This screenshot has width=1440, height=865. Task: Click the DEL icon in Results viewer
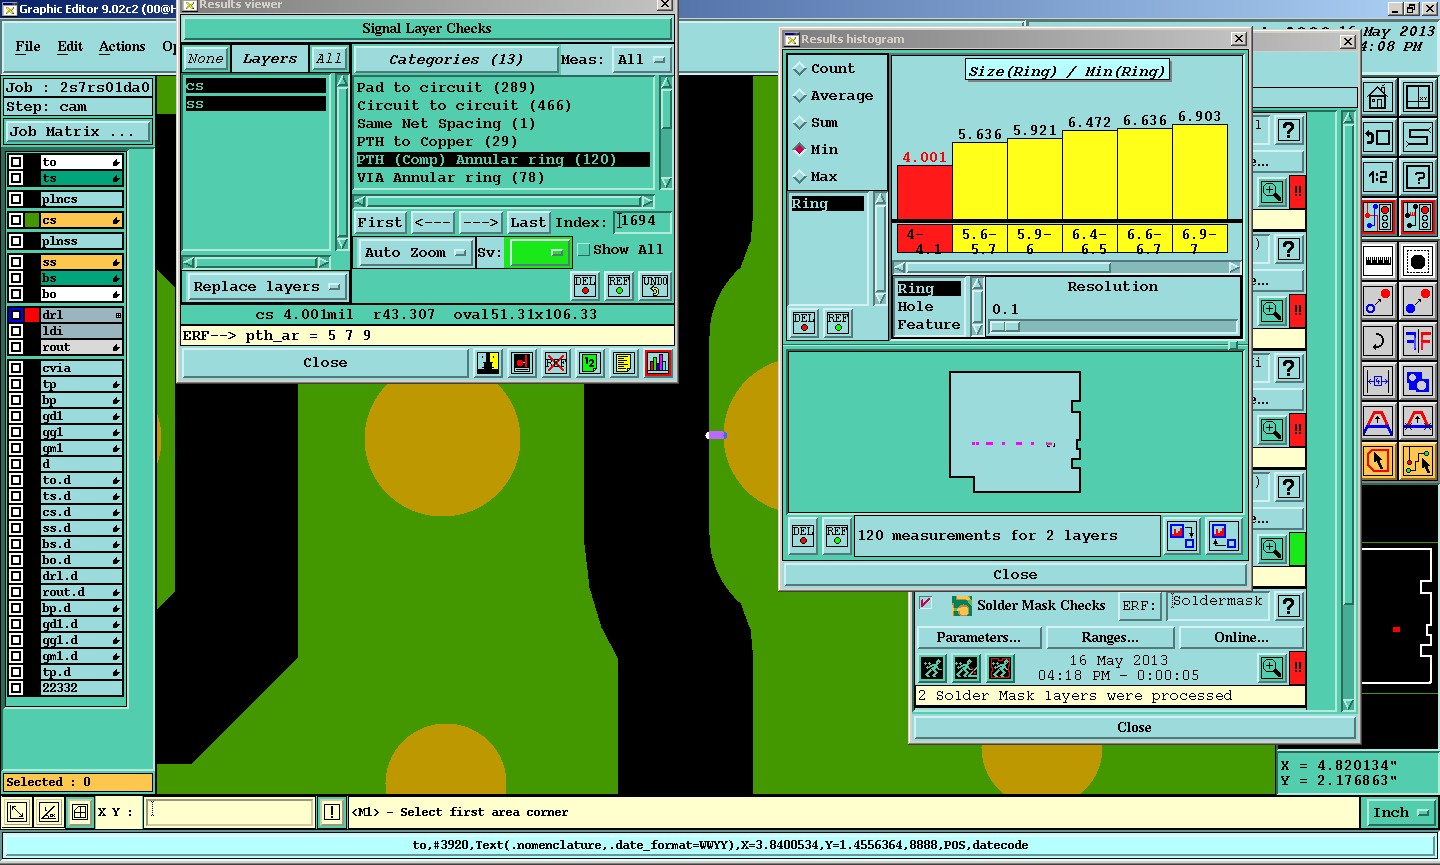point(586,286)
